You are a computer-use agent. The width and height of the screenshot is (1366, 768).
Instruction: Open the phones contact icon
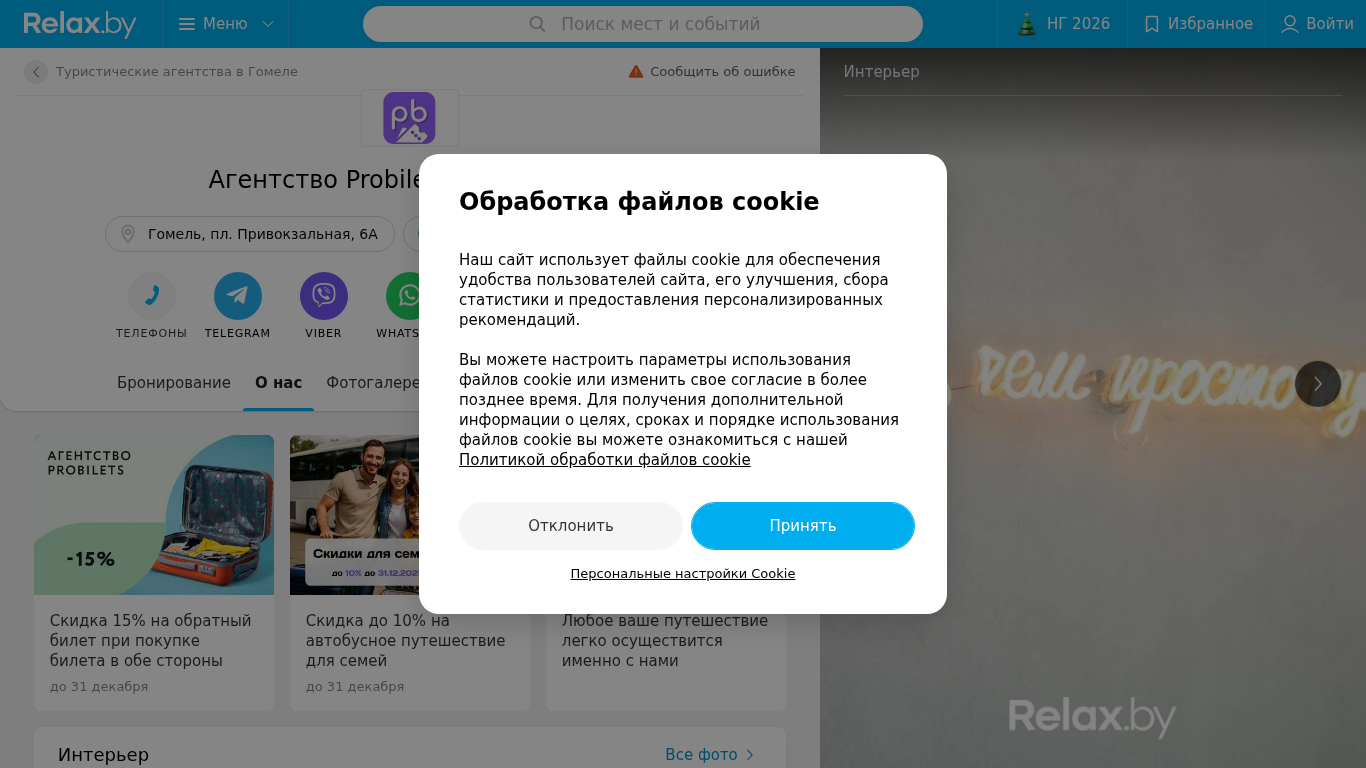[152, 296]
